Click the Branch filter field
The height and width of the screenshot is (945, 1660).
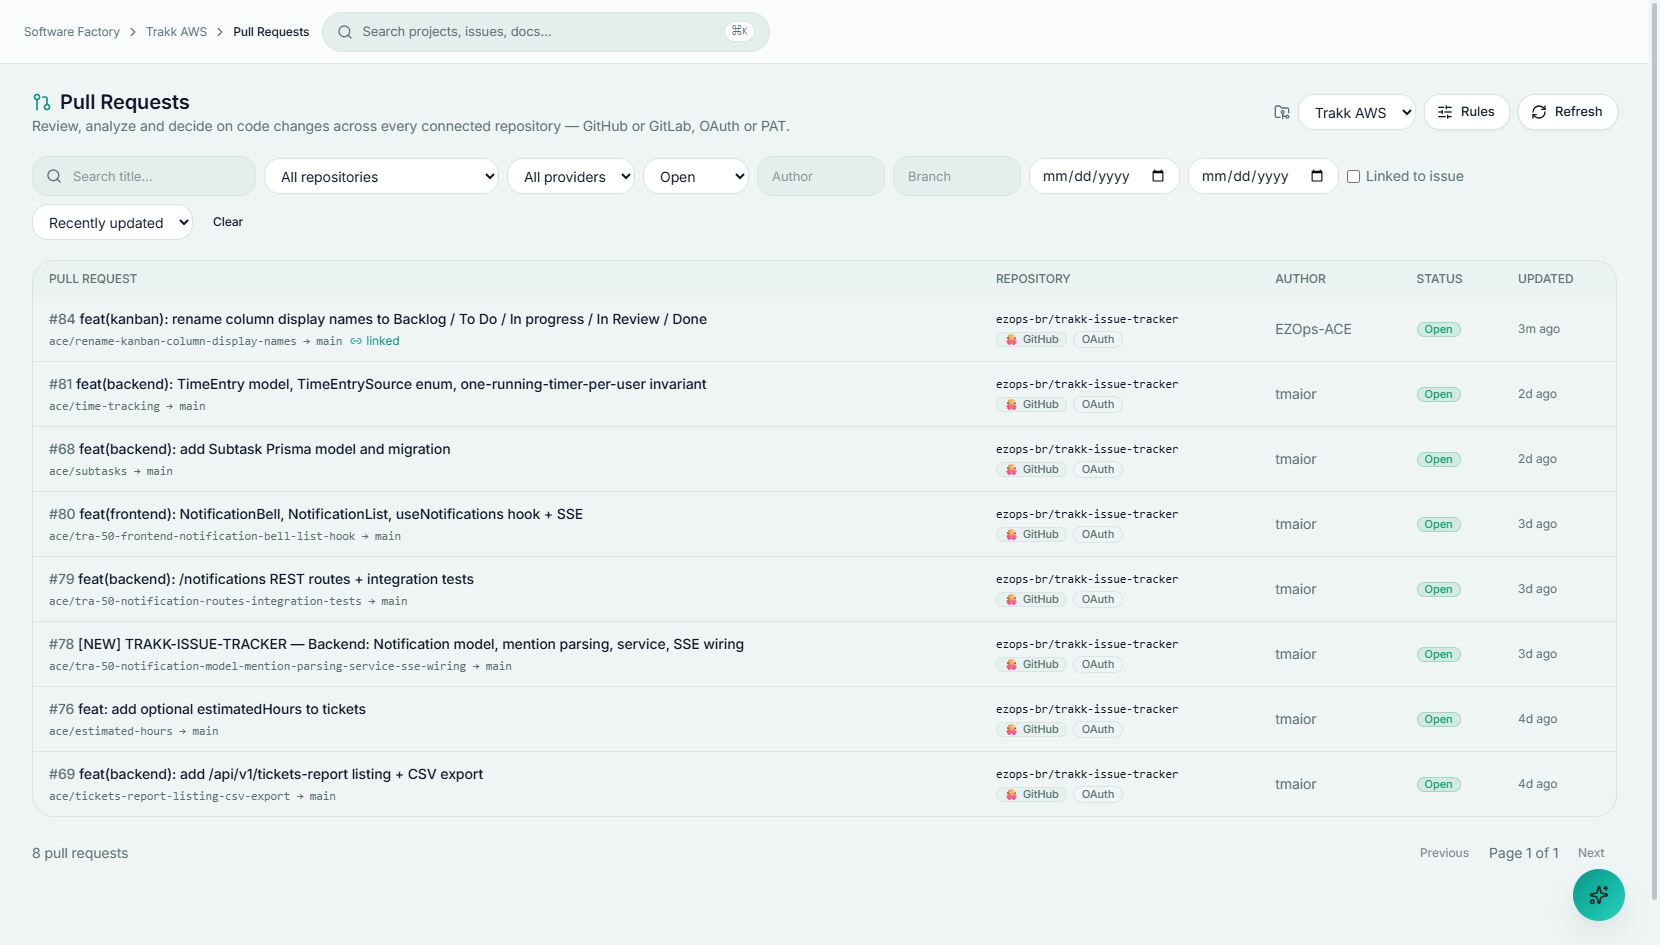[957, 176]
